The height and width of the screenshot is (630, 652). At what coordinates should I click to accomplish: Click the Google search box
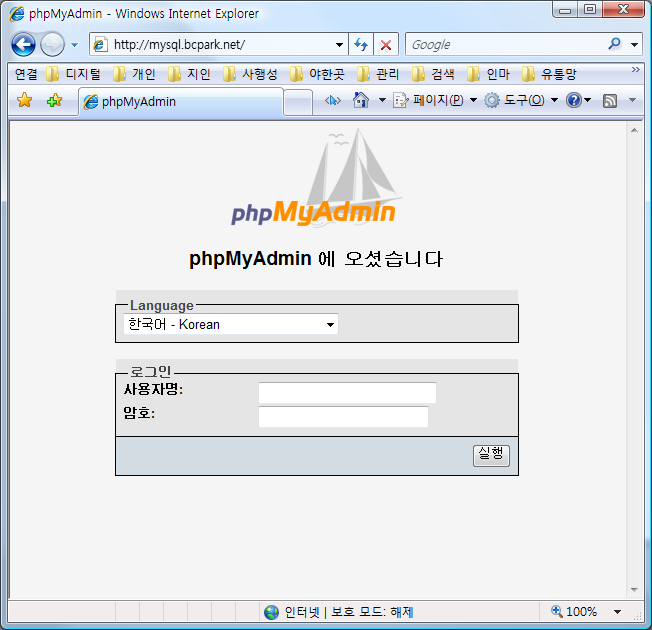point(505,44)
